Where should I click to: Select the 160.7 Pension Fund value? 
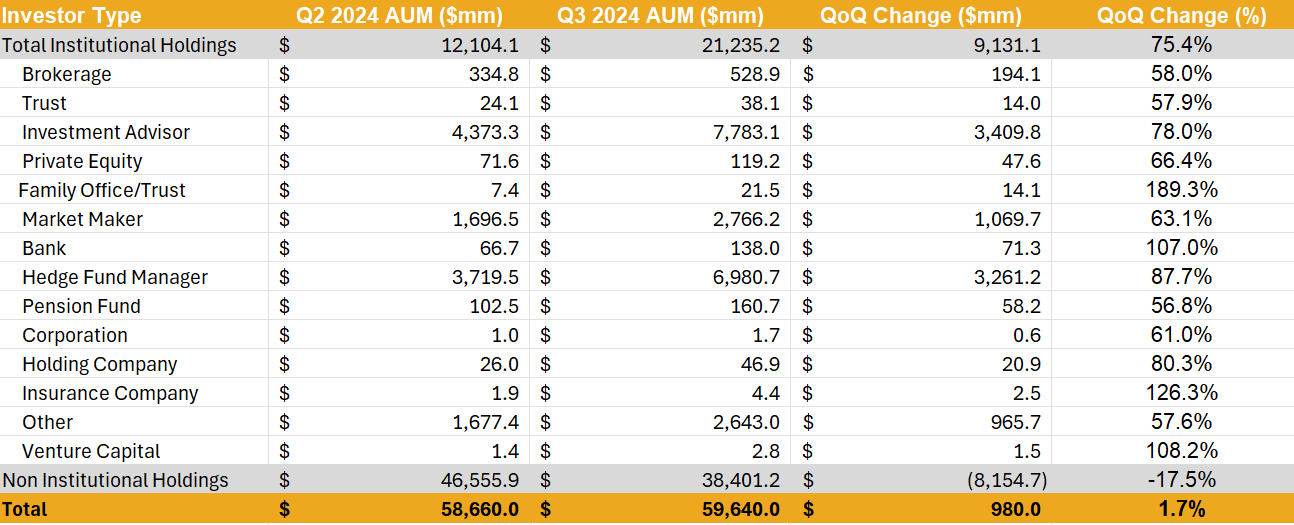click(757, 306)
